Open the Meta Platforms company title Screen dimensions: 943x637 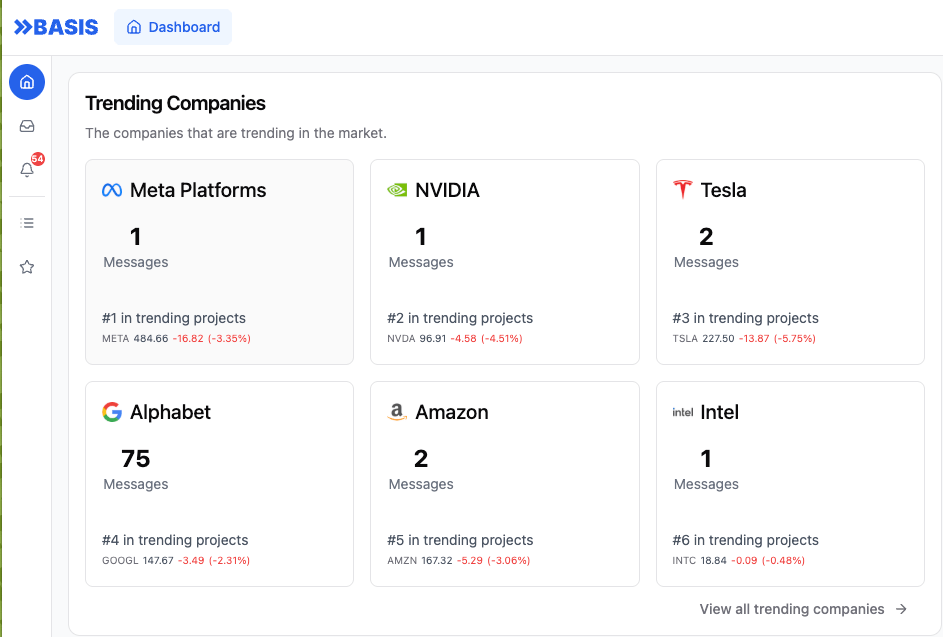[x=198, y=190]
